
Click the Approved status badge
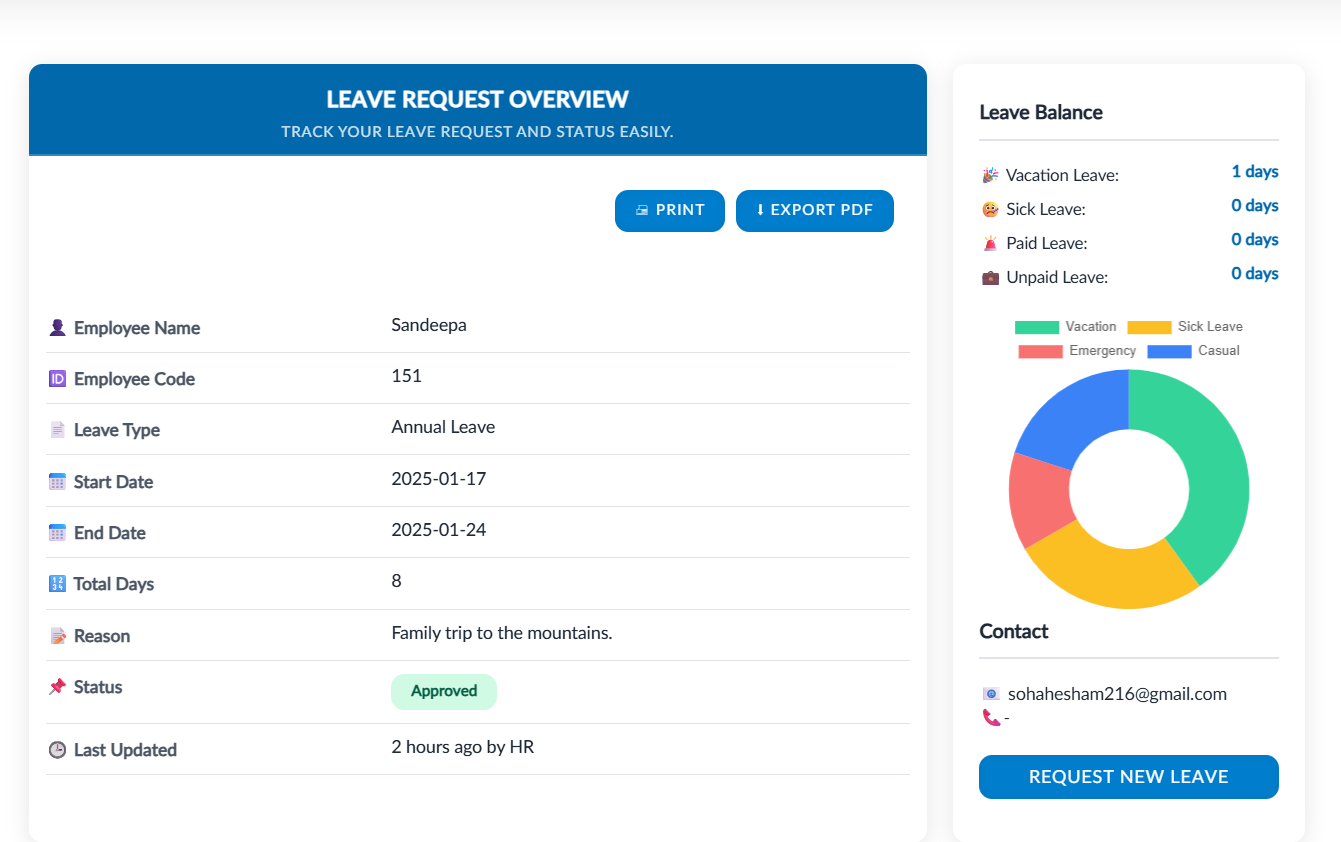[x=443, y=691]
